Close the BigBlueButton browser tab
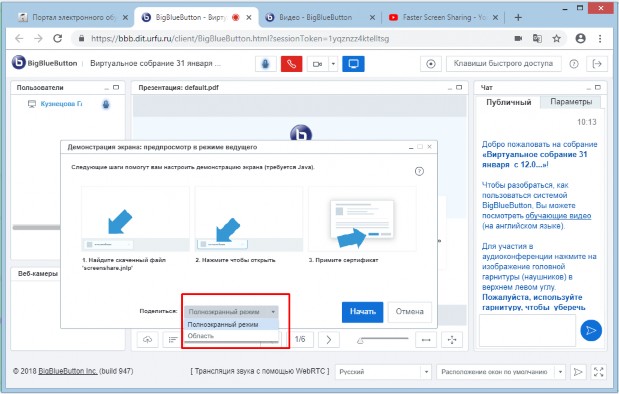The image size is (619, 394). tap(249, 17)
